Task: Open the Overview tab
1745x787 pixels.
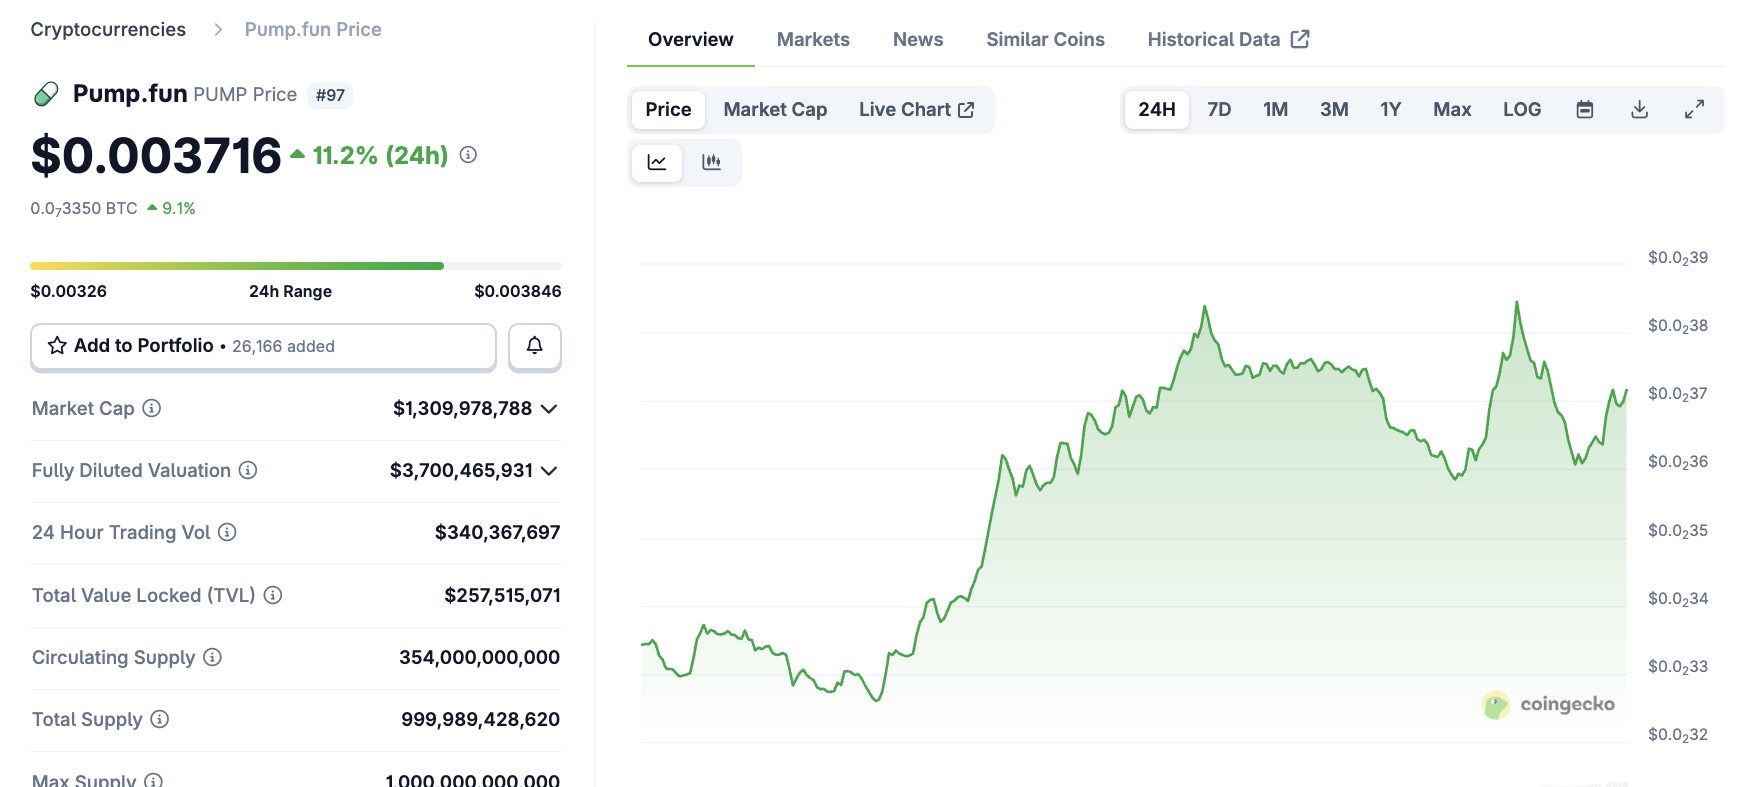Action: pos(691,40)
